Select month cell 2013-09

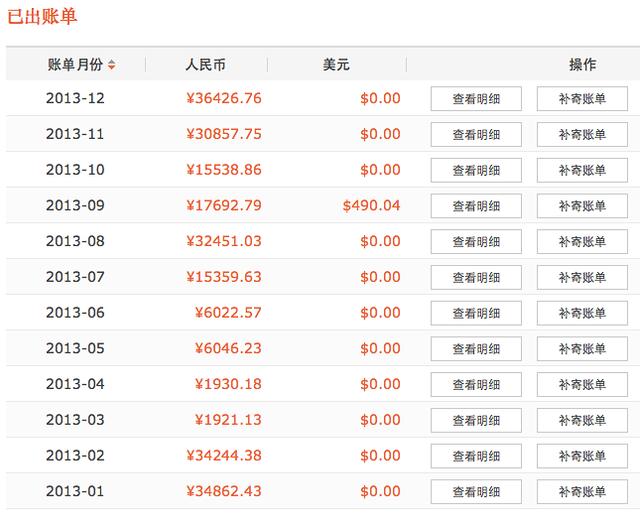coord(75,206)
